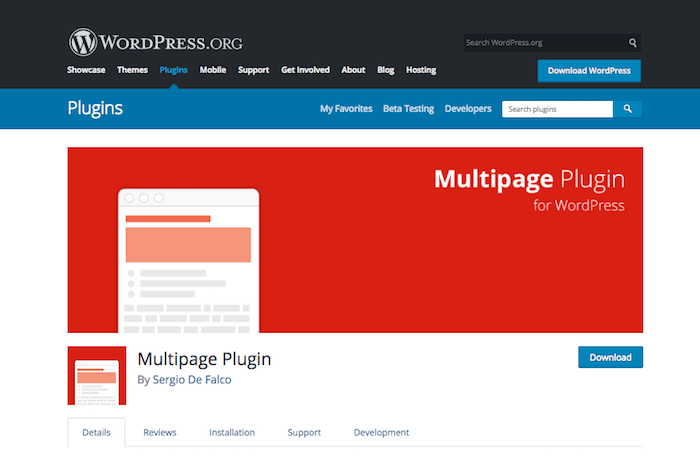The height and width of the screenshot is (464, 700).
Task: Open the Hosting menu item
Action: 421,70
